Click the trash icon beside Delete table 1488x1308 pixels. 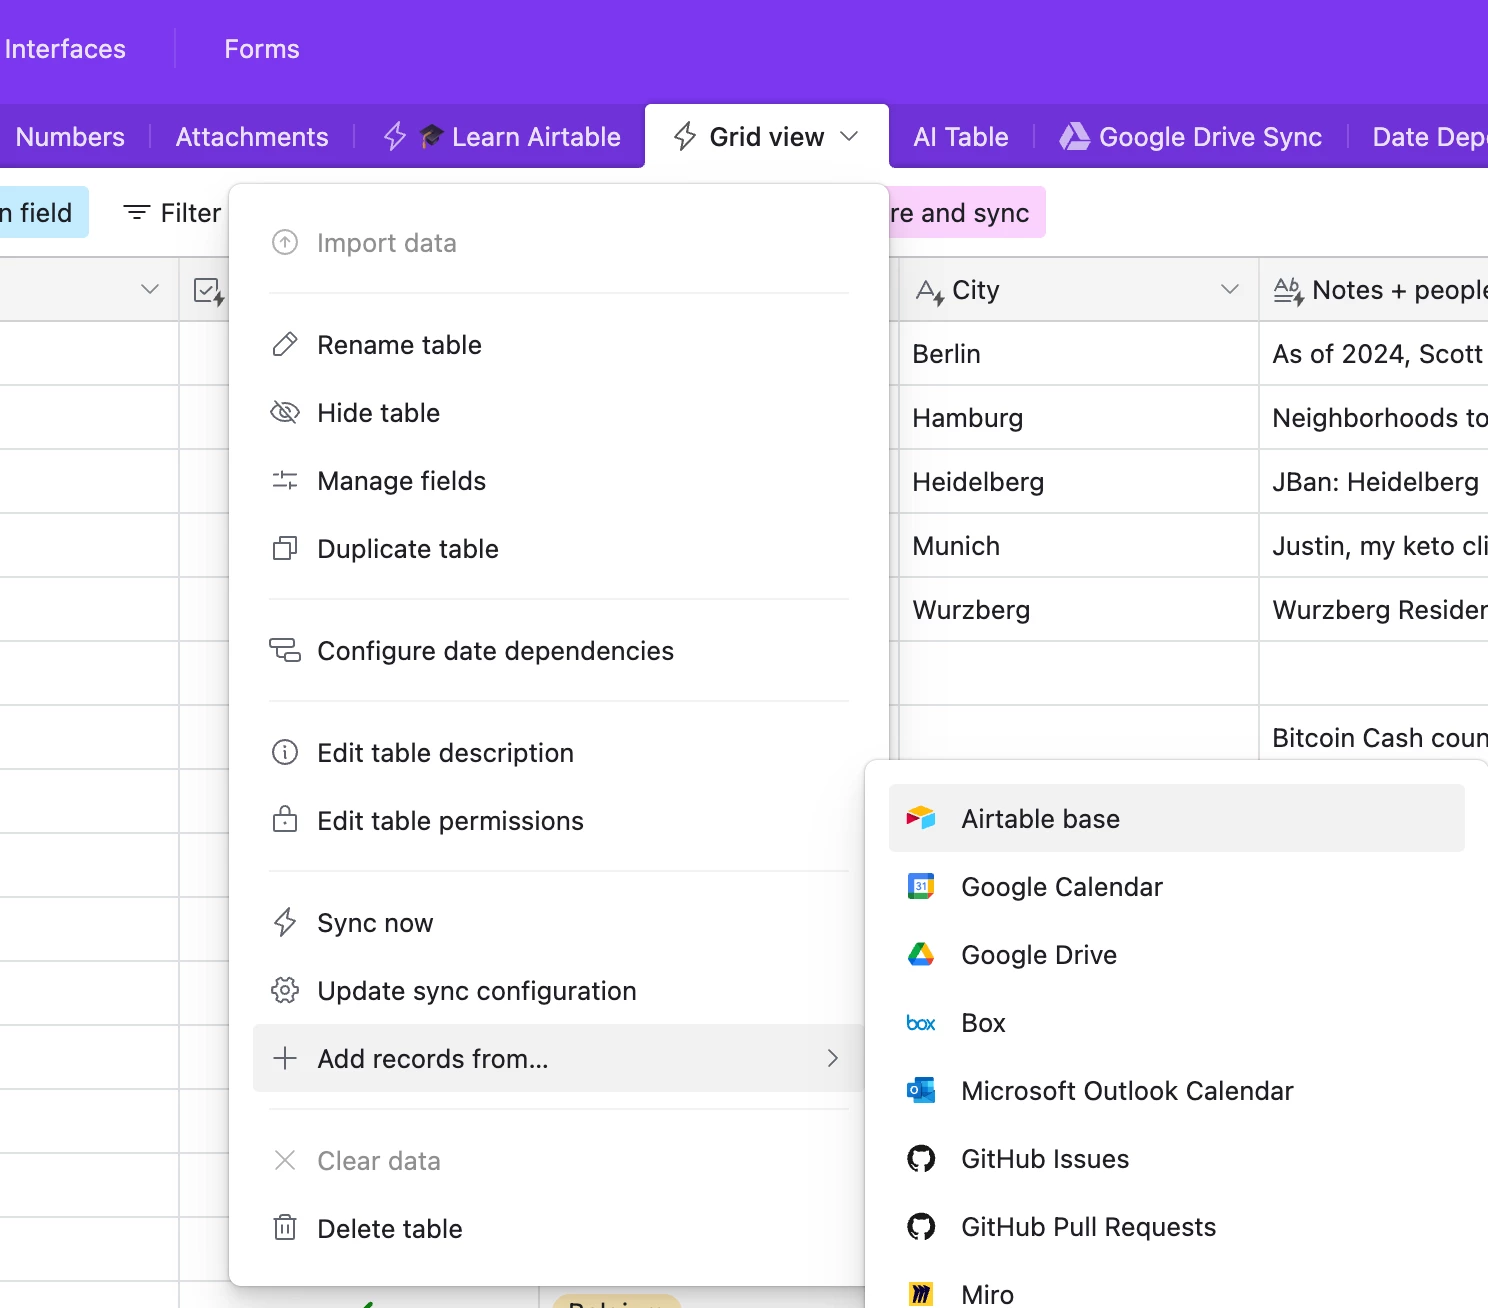(x=285, y=1228)
